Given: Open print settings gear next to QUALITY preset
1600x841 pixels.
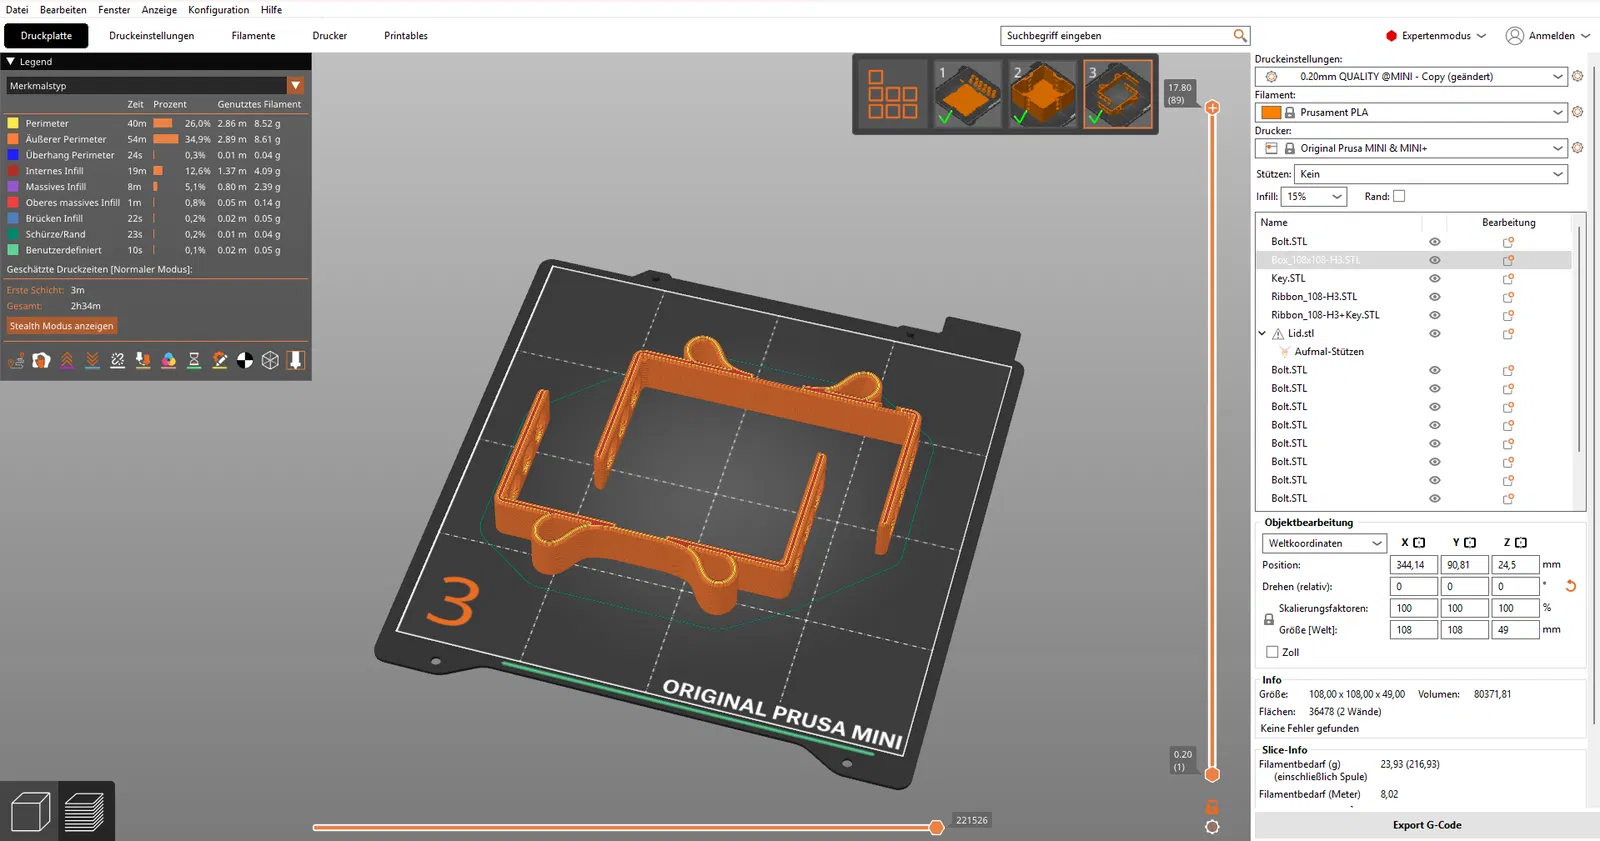Looking at the screenshot, I should (x=1578, y=76).
